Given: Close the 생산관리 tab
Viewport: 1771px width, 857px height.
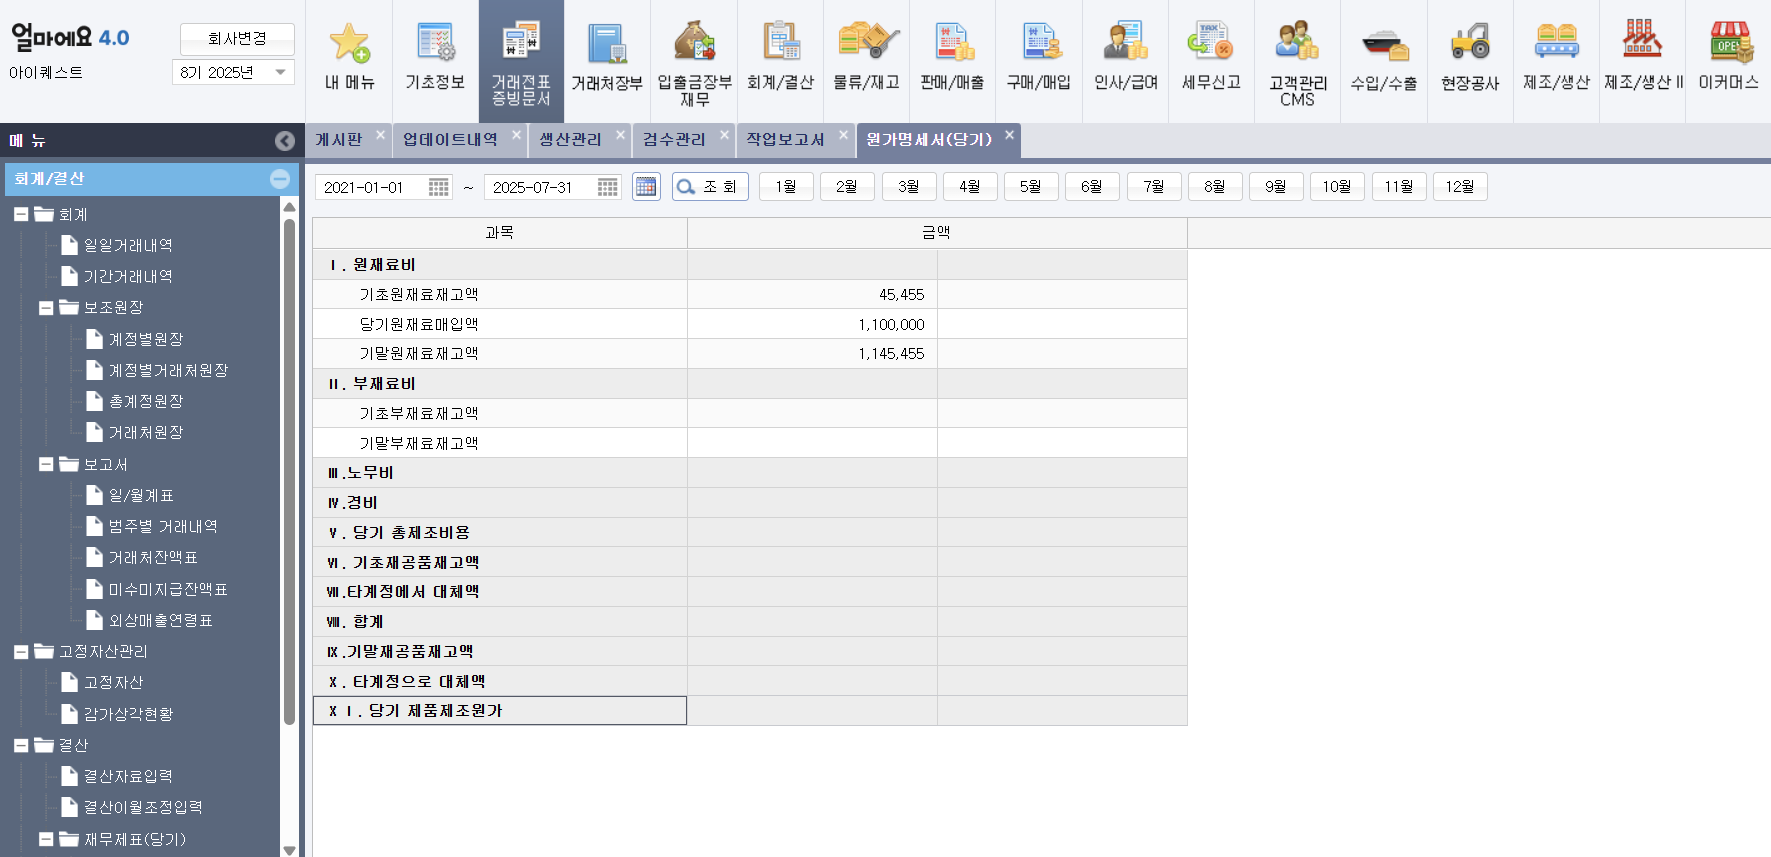Looking at the screenshot, I should coord(620,135).
